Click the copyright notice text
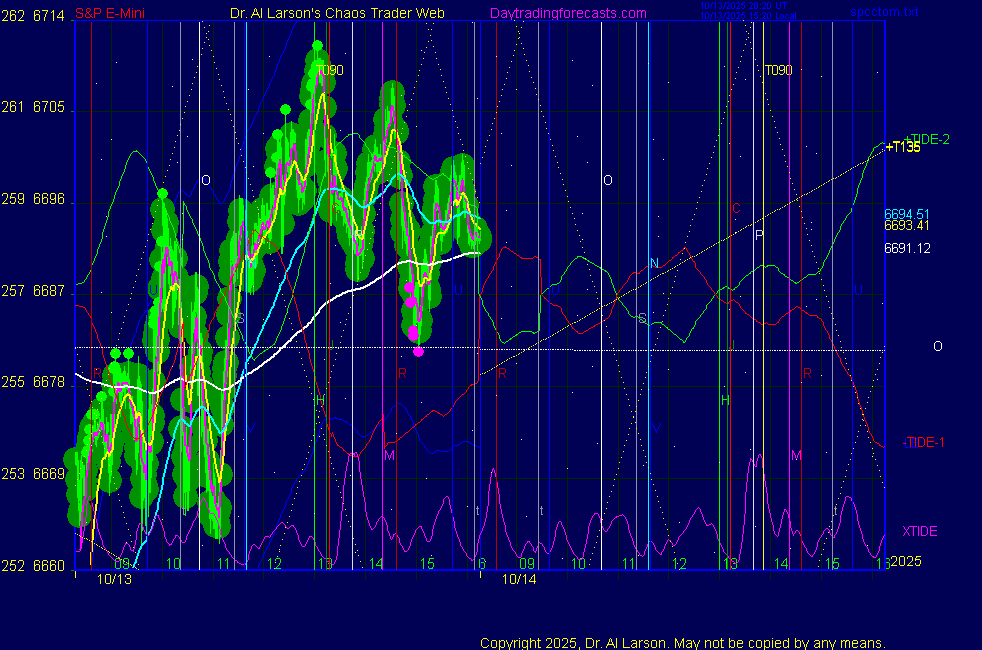The image size is (982, 650). [x=683, y=643]
